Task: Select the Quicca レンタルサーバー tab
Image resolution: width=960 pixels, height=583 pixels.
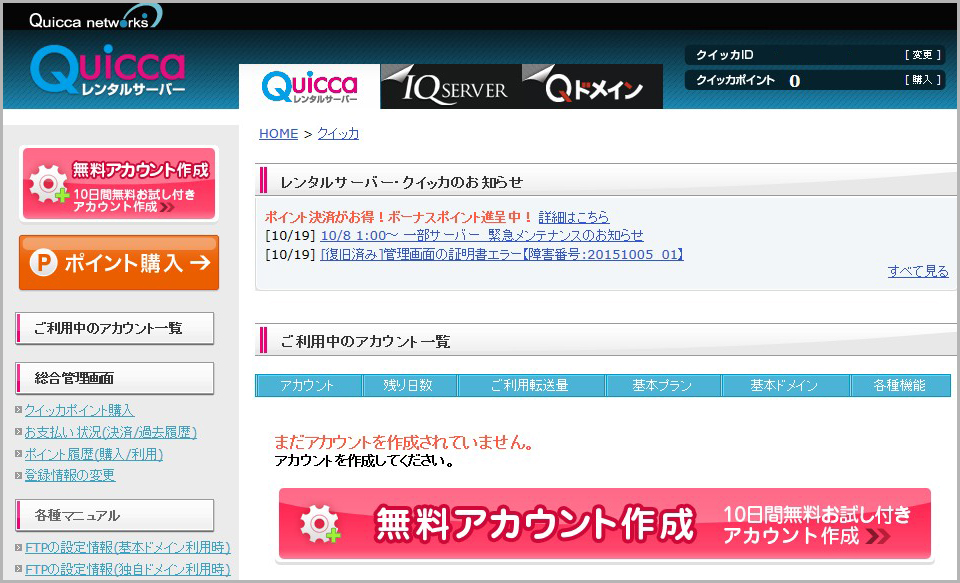Action: click(x=309, y=88)
